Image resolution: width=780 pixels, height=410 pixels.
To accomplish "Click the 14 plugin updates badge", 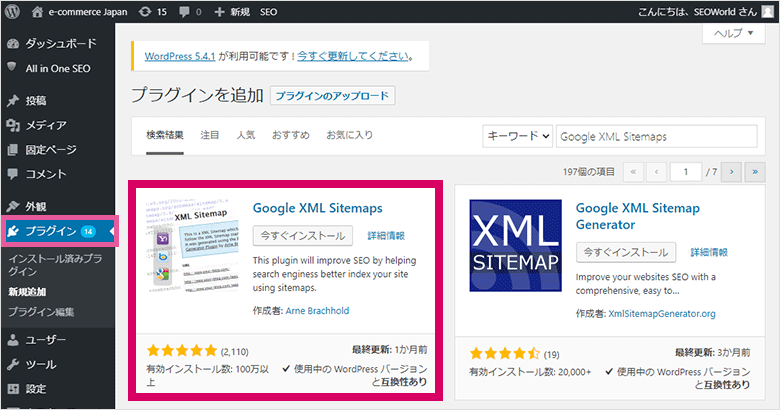I will (88, 231).
